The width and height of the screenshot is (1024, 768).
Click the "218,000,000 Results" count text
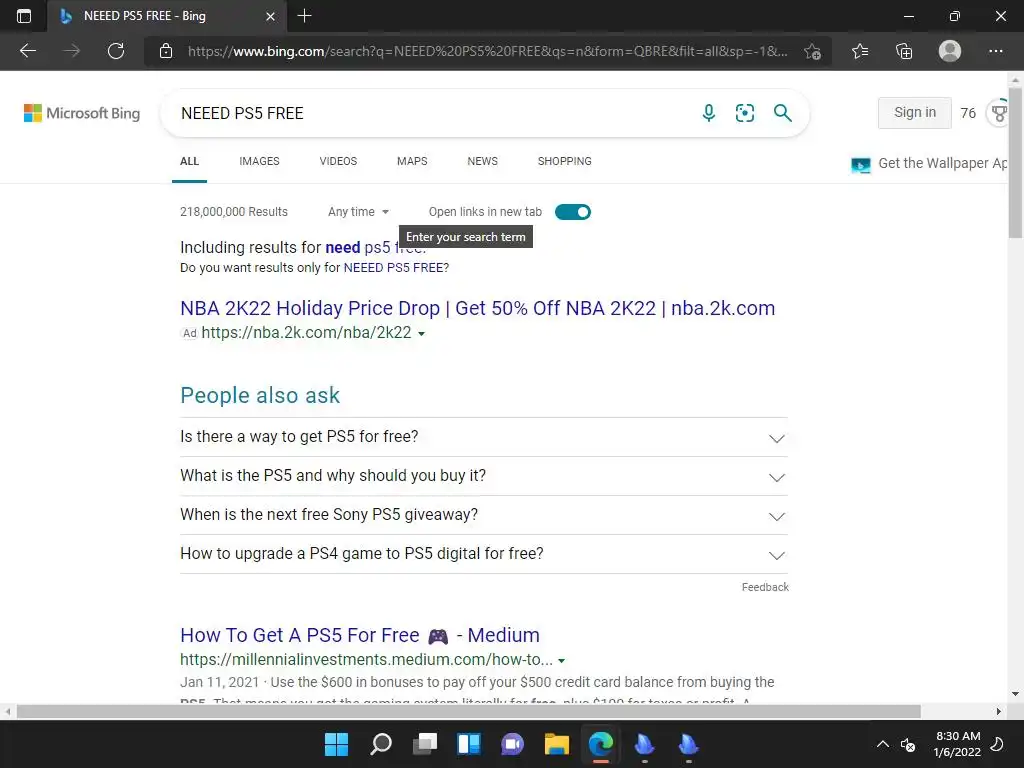(x=234, y=212)
